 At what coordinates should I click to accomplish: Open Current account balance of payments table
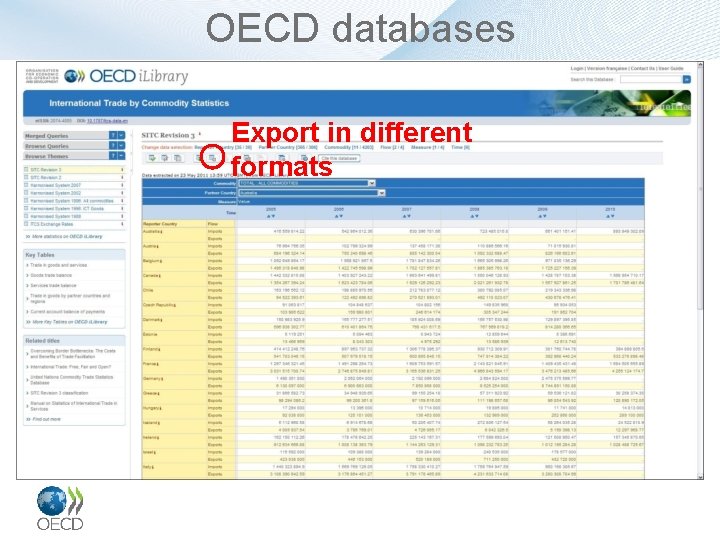[x=68, y=311]
